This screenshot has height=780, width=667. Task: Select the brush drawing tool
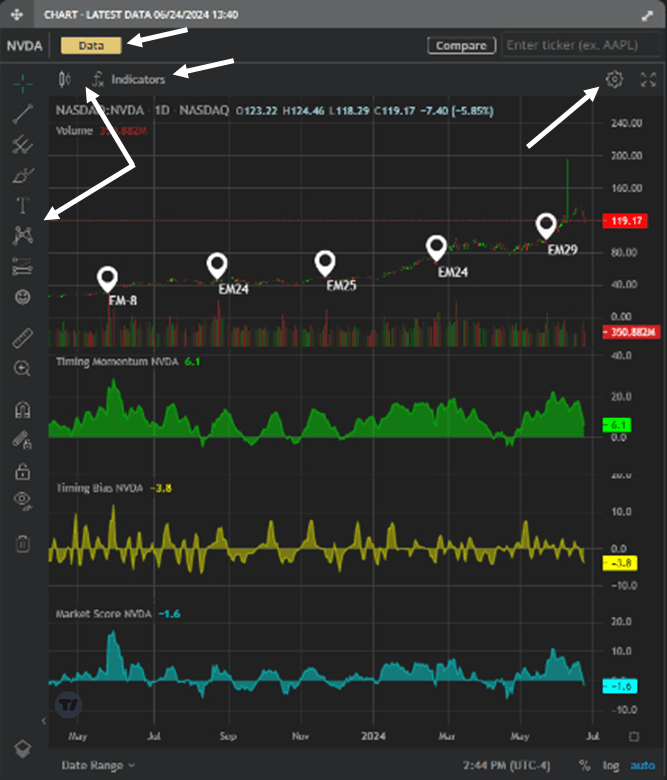pos(23,175)
